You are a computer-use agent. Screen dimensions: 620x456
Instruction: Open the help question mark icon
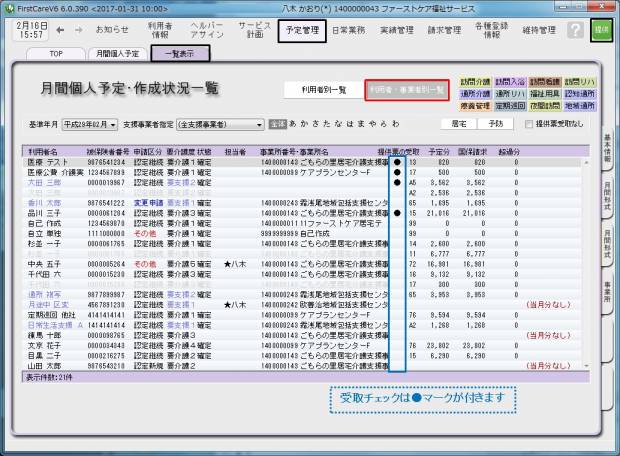pyautogui.click(x=575, y=31)
